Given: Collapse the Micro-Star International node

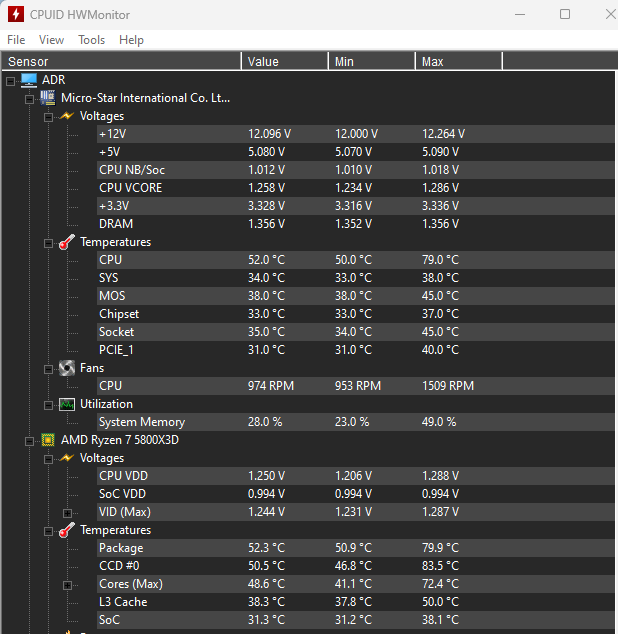Looking at the screenshot, I should [29, 99].
